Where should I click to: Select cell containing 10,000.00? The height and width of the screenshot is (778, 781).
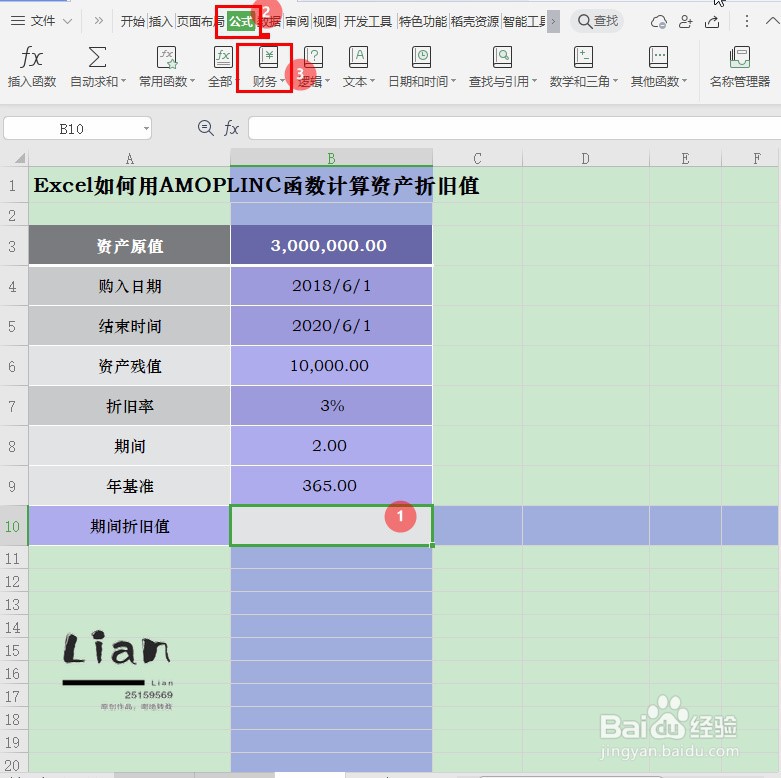[331, 366]
